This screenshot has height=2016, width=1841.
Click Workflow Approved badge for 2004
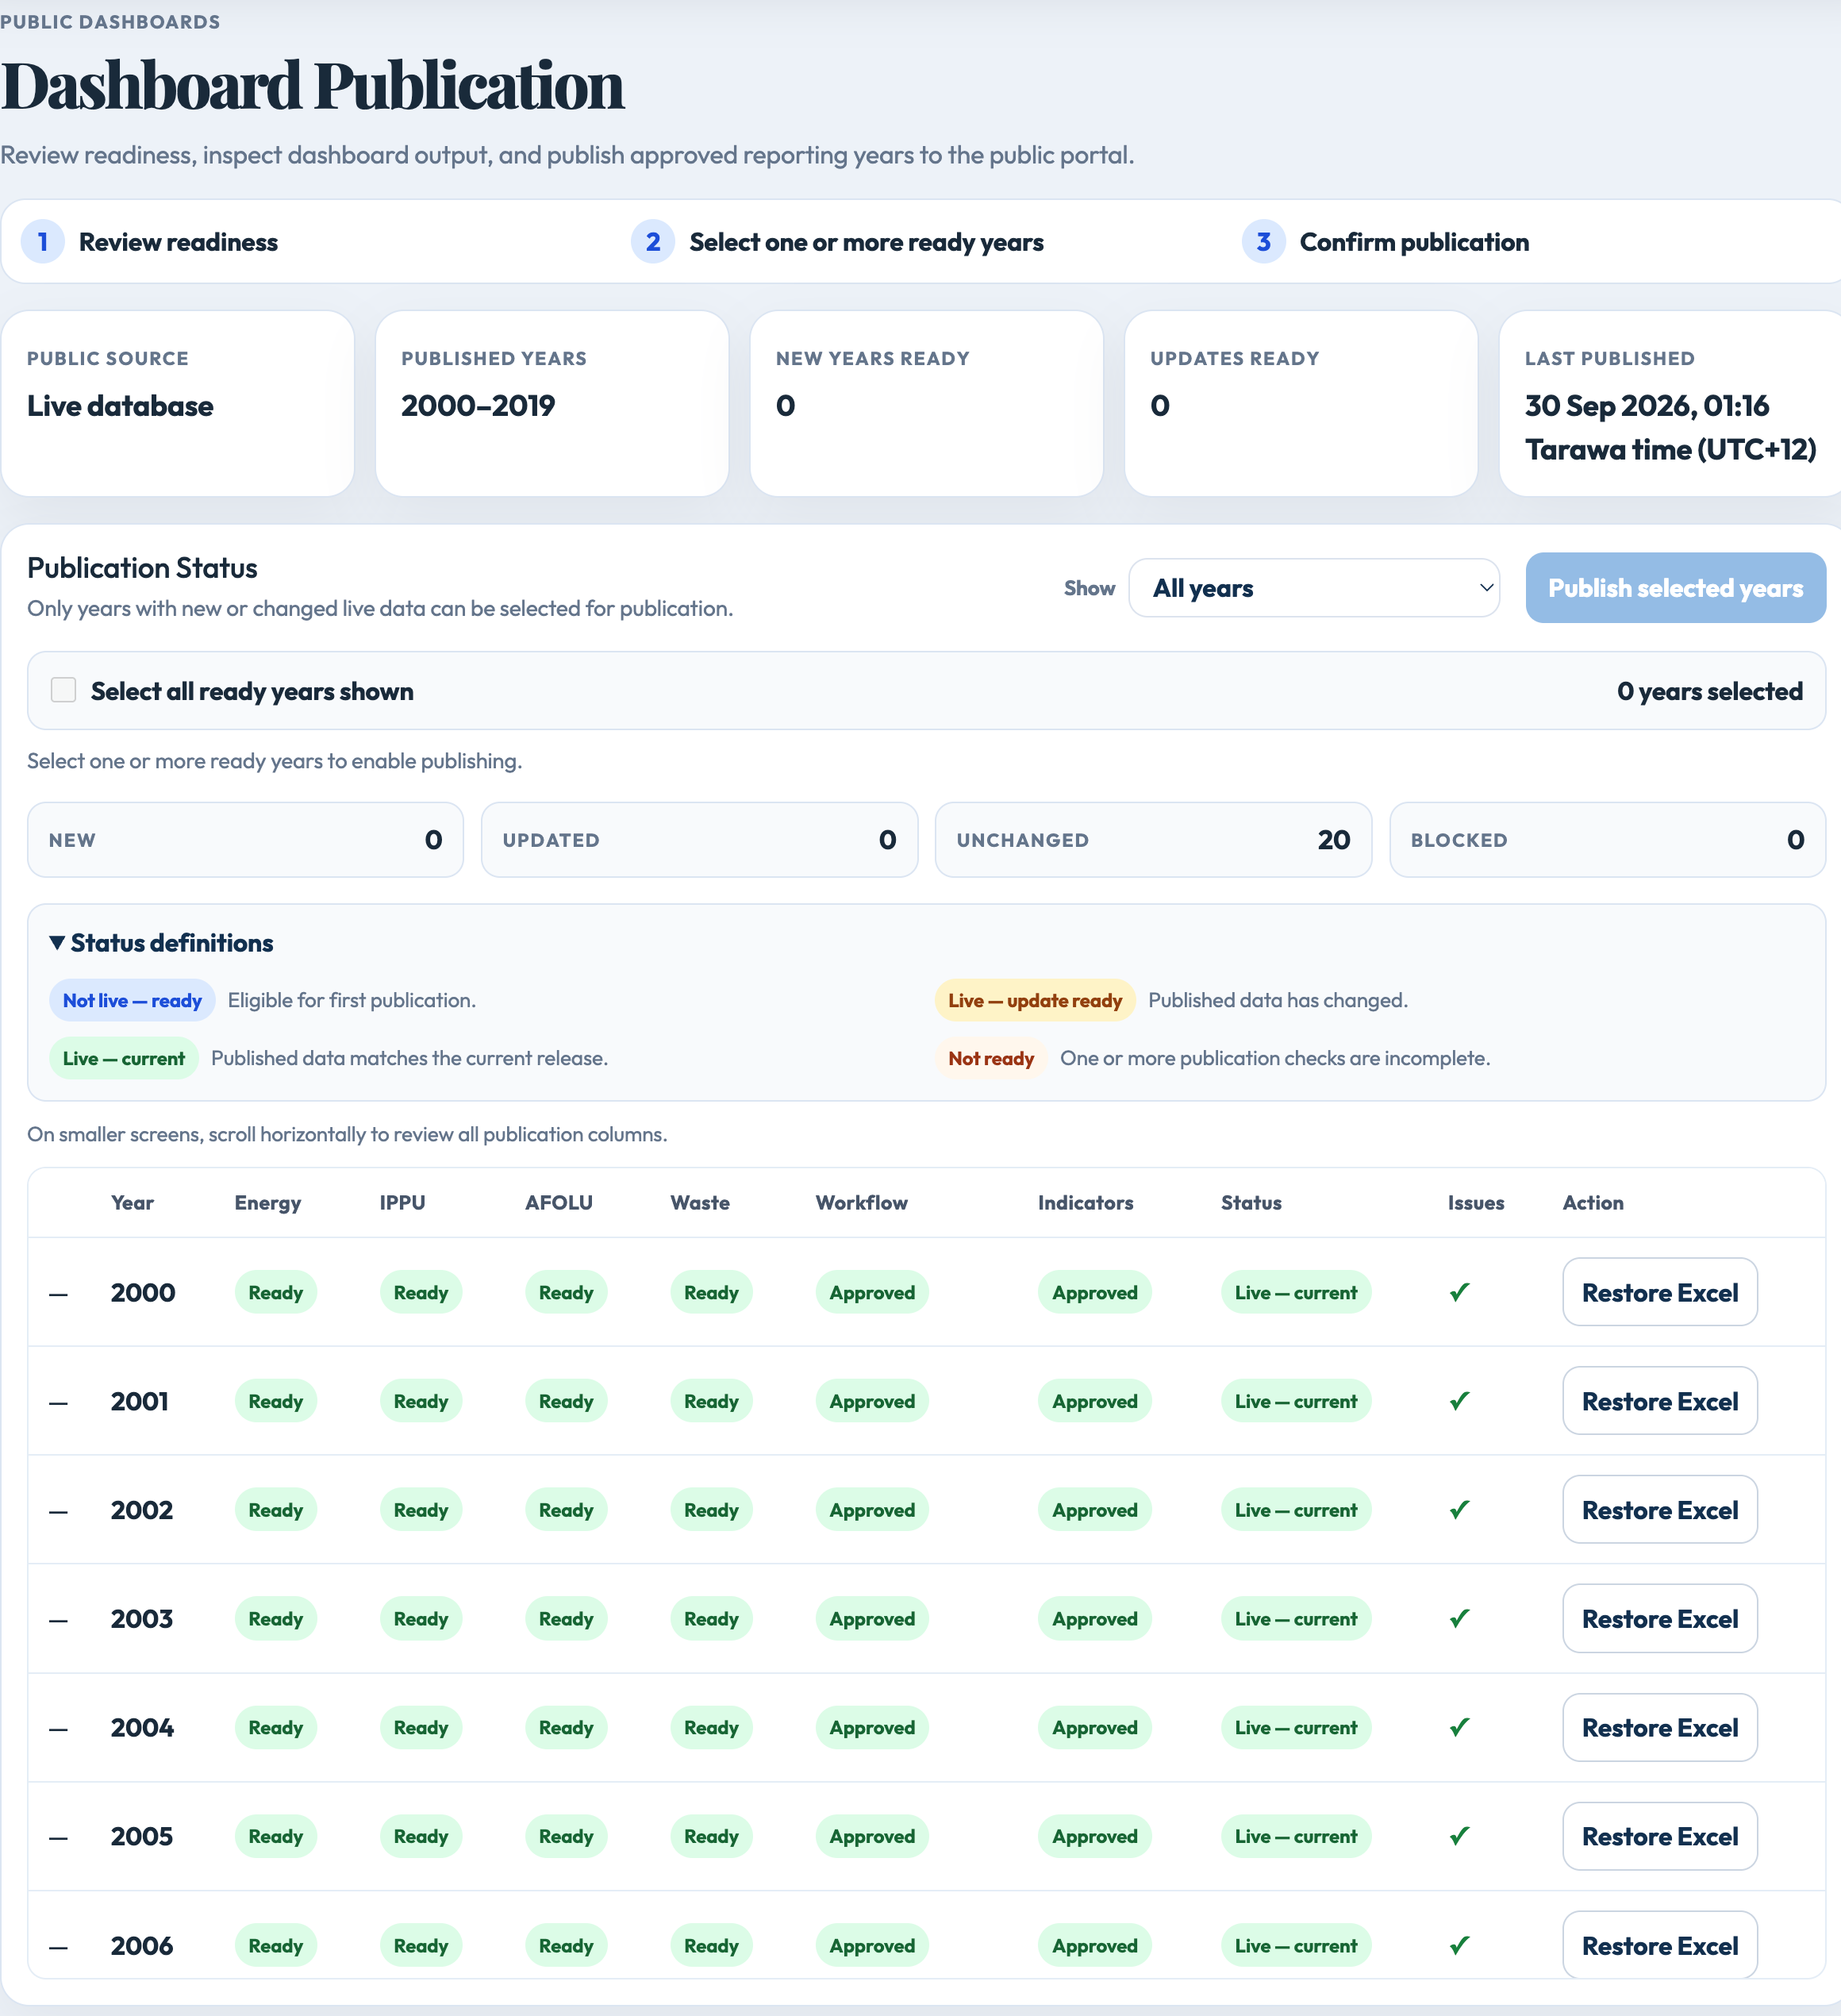[872, 1727]
